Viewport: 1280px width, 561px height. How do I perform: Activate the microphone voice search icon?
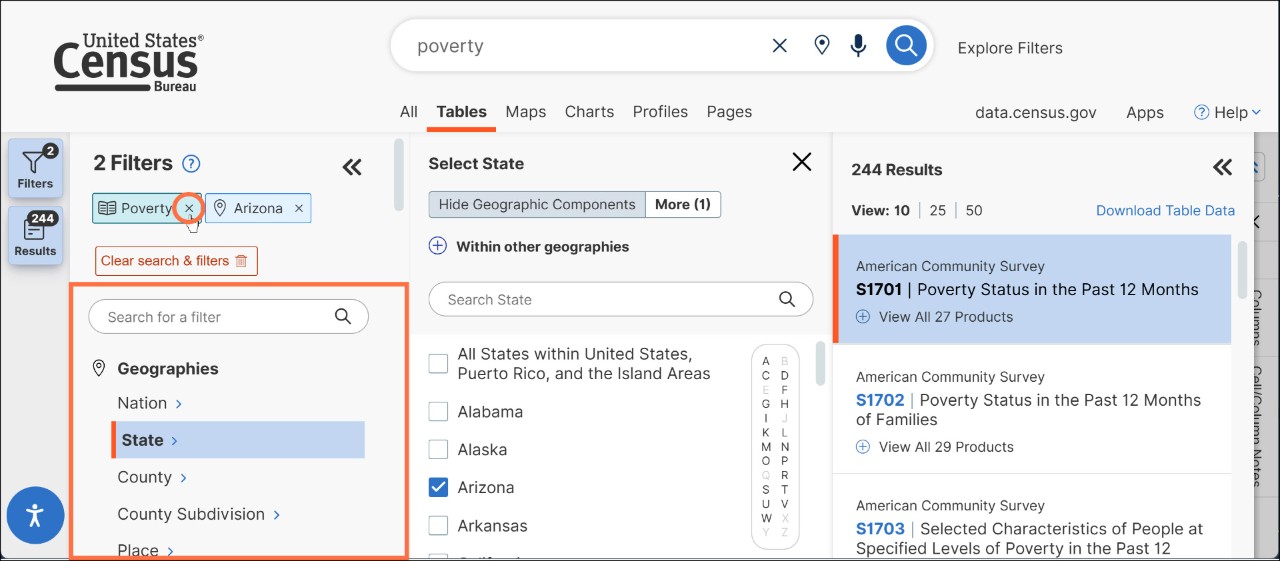click(x=858, y=46)
